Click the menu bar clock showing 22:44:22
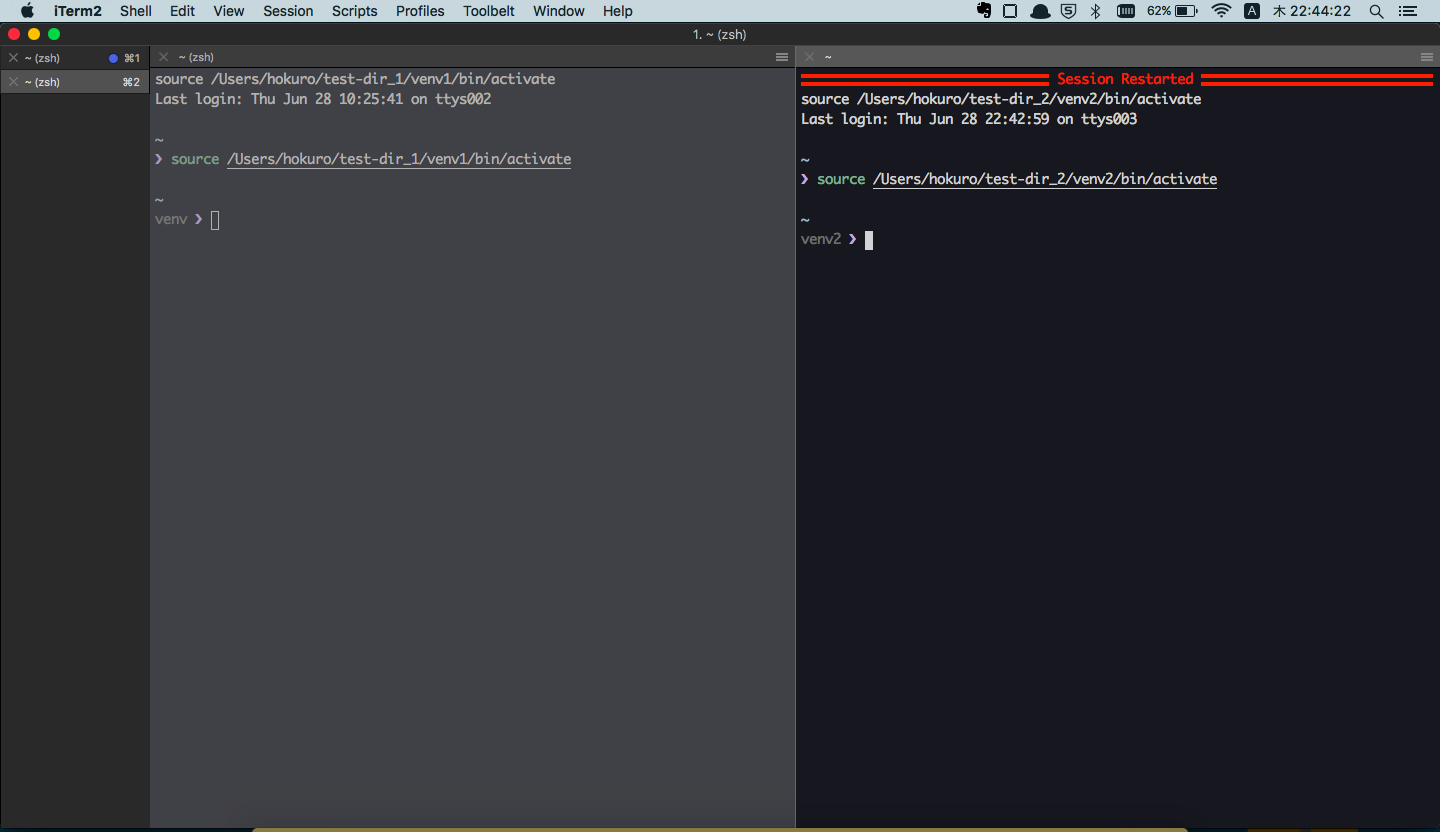Screen dimensions: 1440x832 1311,11
